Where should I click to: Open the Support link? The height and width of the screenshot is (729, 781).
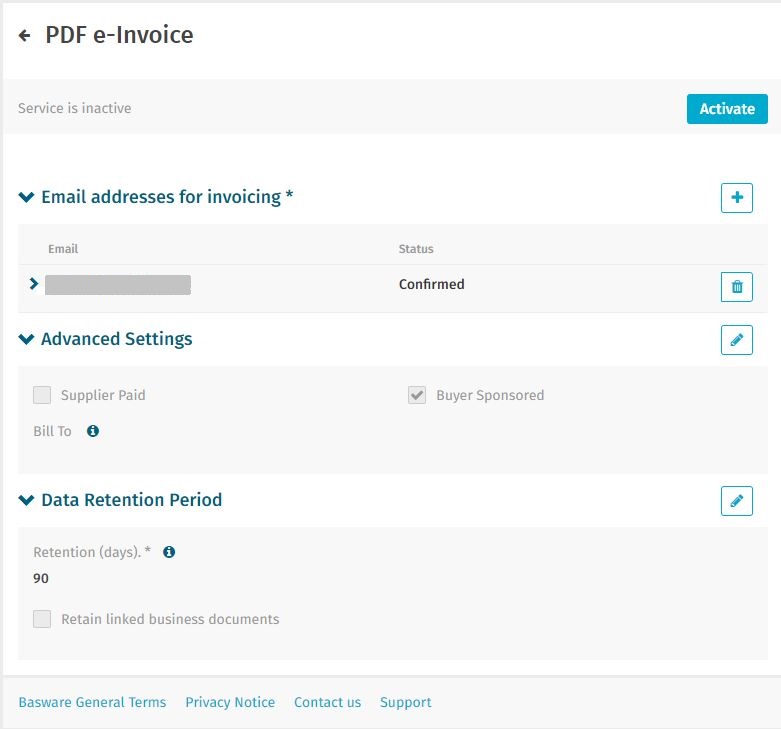[405, 702]
